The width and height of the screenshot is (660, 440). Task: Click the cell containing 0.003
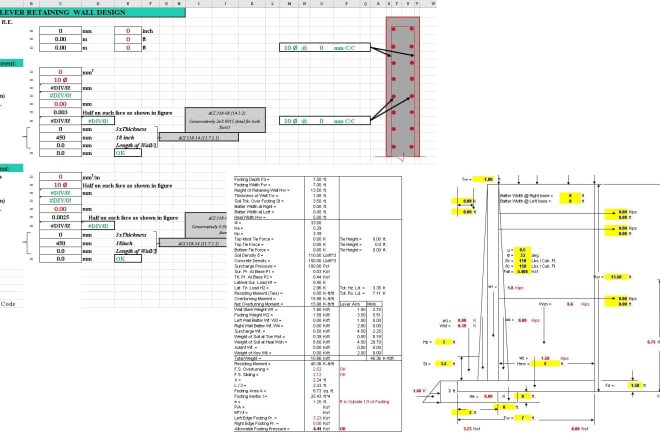(61, 112)
